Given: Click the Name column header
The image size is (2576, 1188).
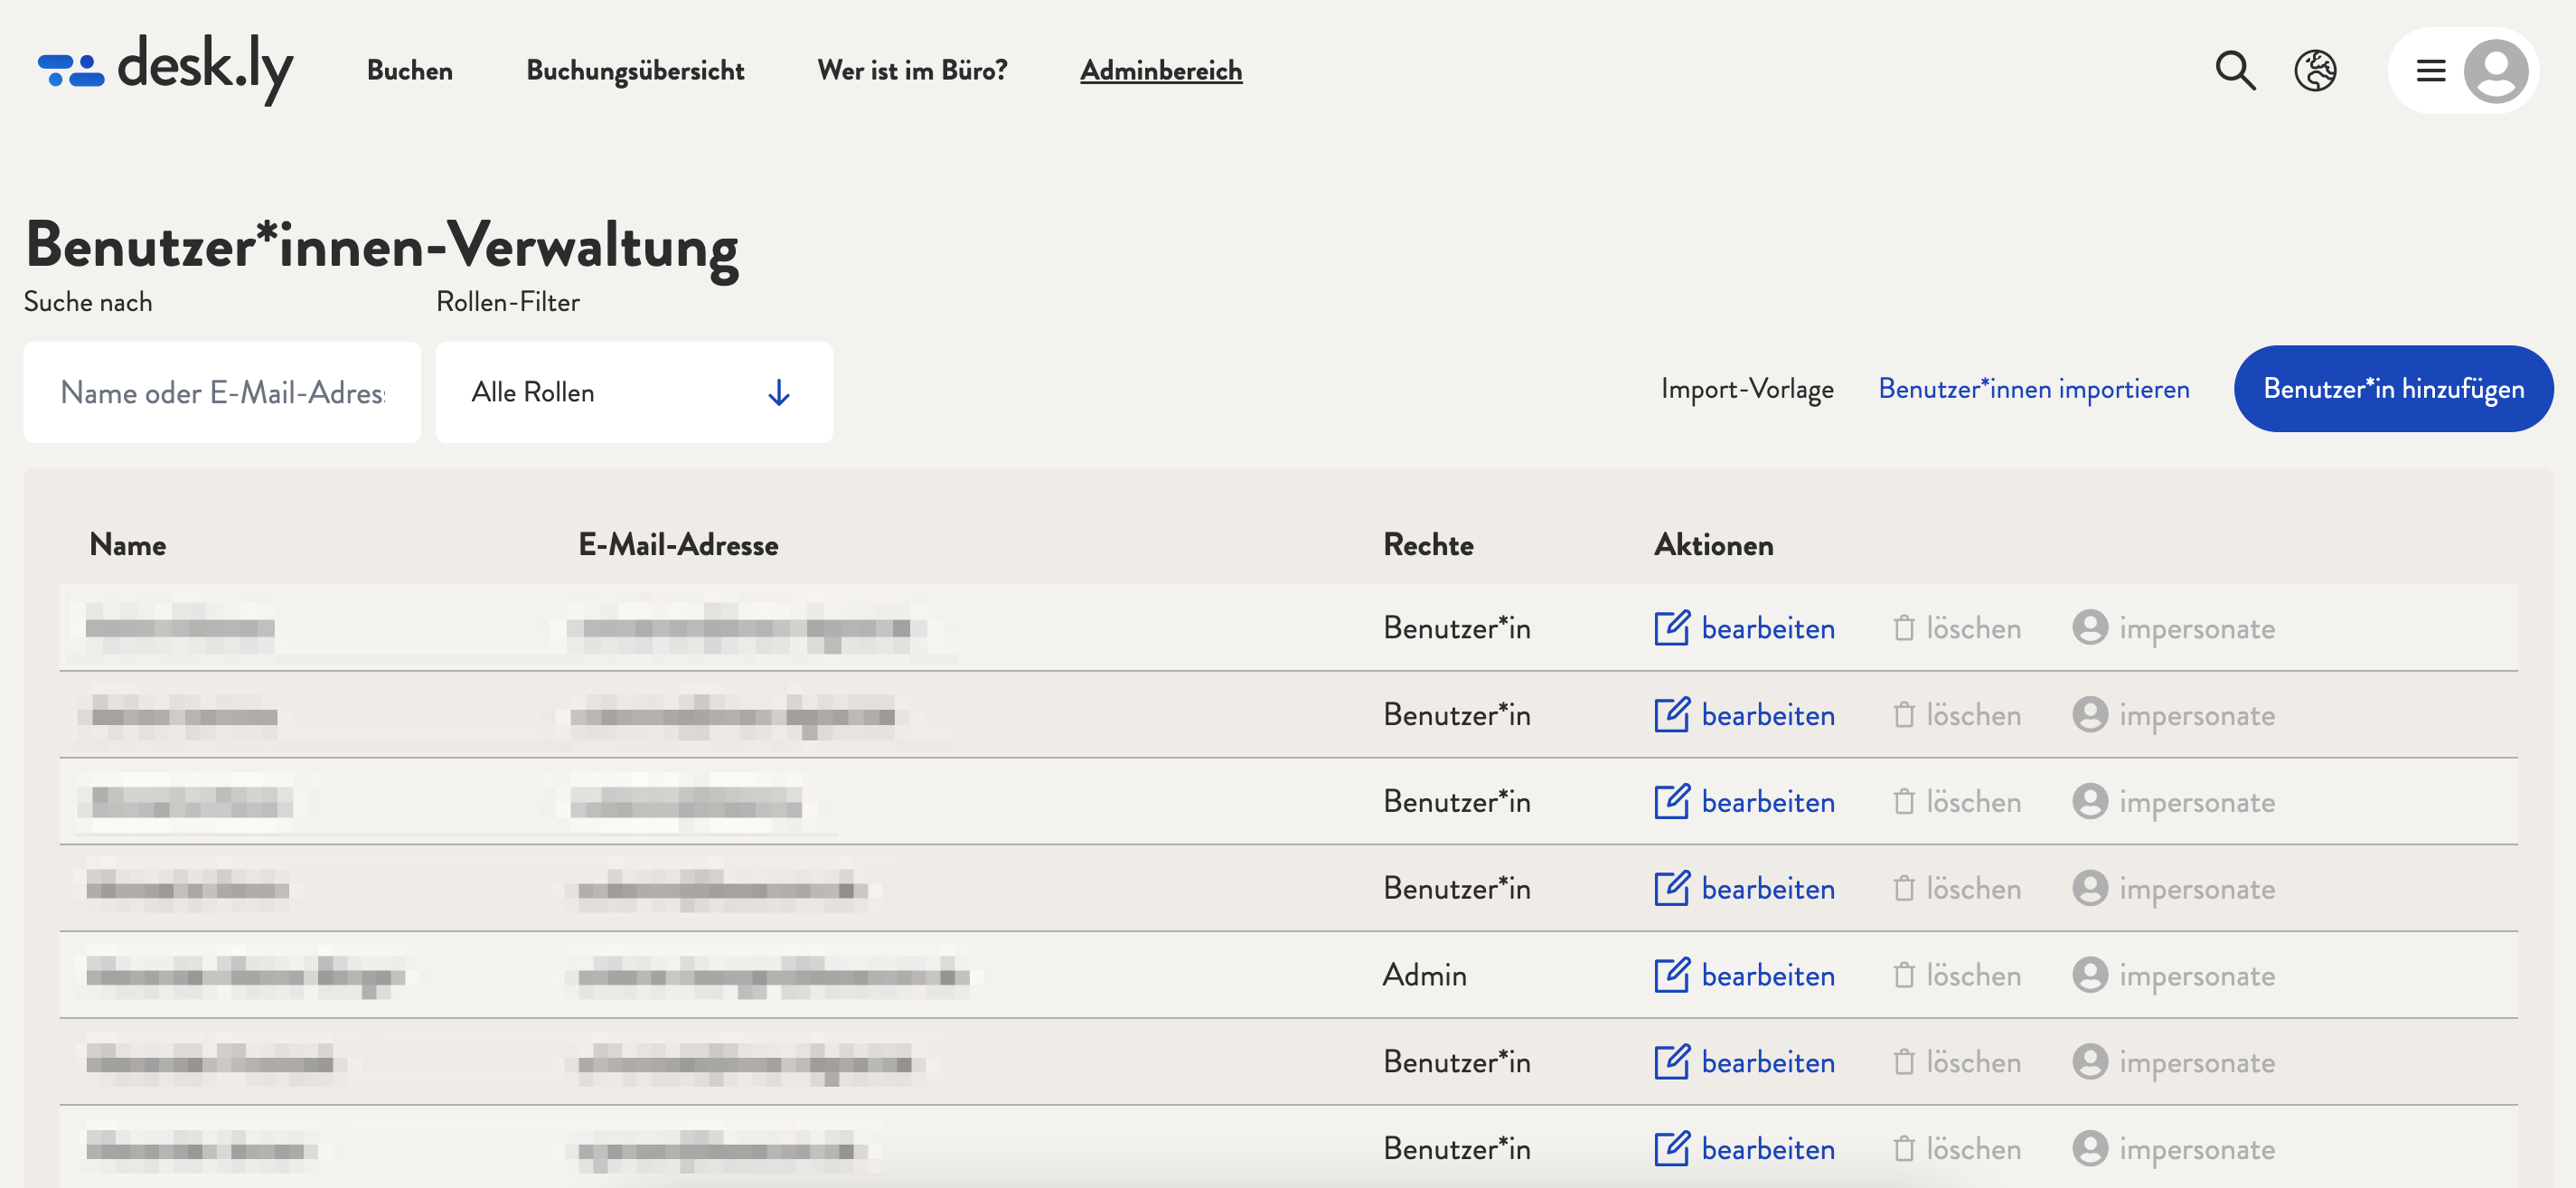Looking at the screenshot, I should 128,544.
